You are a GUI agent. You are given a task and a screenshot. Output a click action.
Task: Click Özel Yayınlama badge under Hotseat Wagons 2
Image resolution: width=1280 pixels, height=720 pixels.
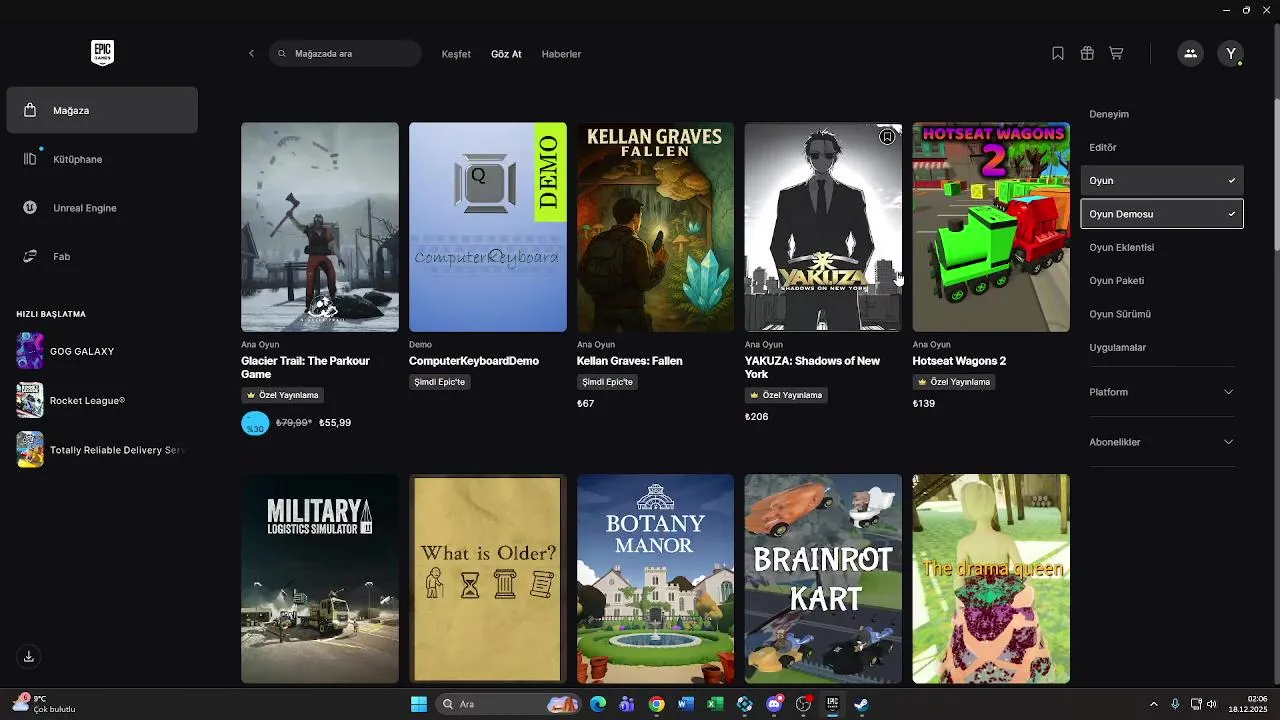(x=954, y=382)
